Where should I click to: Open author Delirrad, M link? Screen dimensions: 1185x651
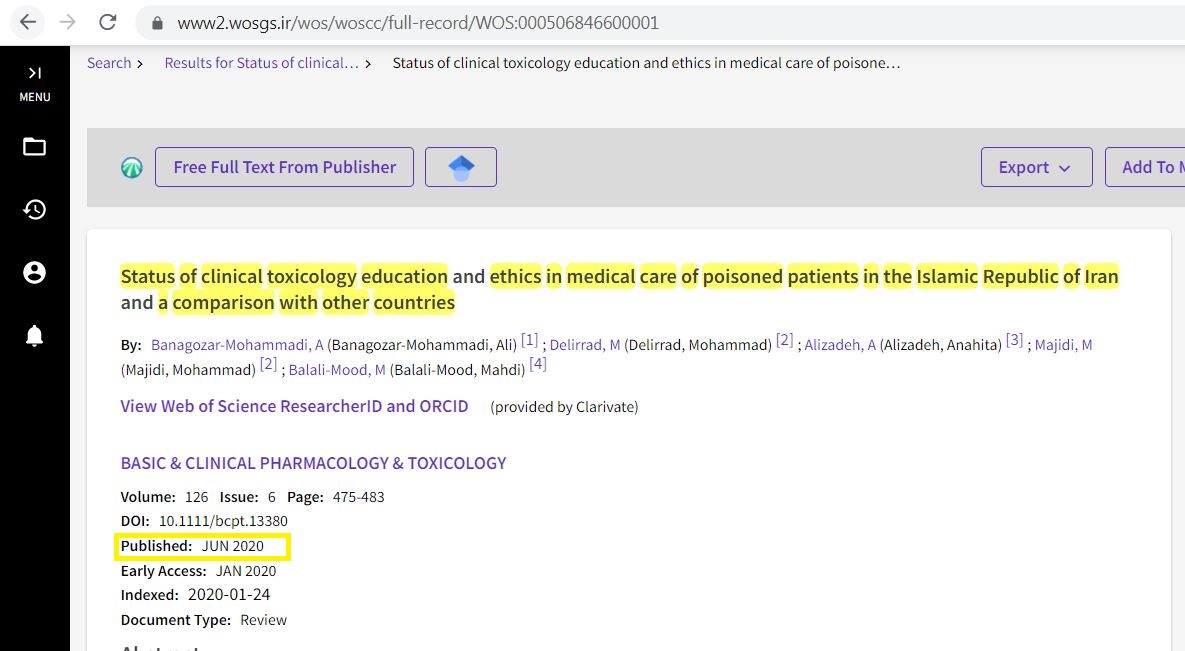point(585,345)
